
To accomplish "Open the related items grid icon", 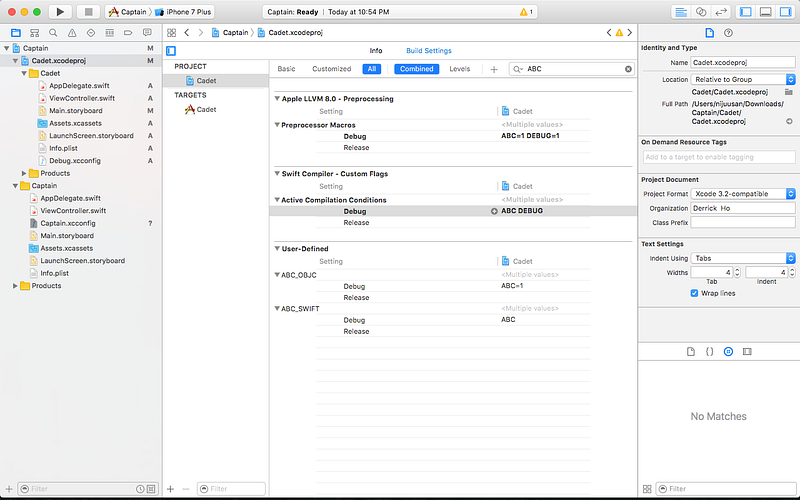I will click(x=171, y=33).
